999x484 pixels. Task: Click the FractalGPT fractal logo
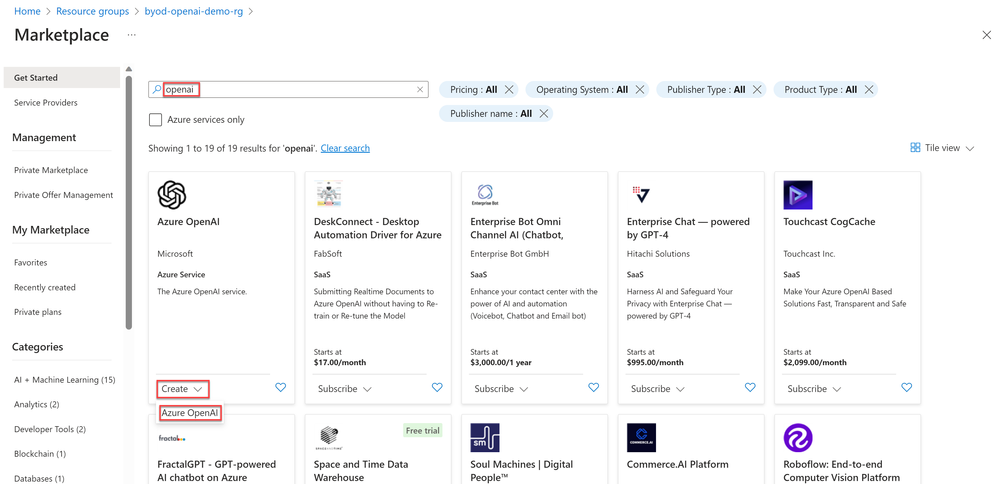[171, 438]
